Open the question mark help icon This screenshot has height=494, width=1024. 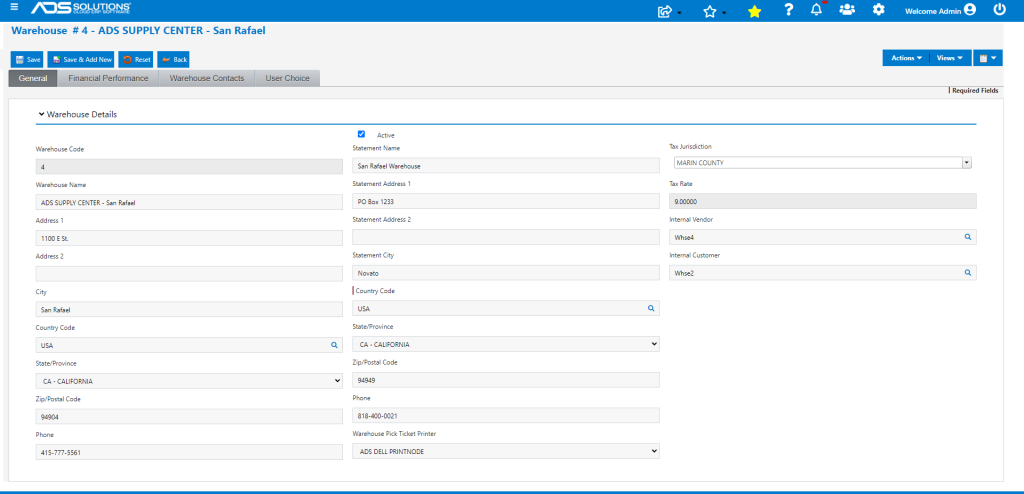point(789,10)
